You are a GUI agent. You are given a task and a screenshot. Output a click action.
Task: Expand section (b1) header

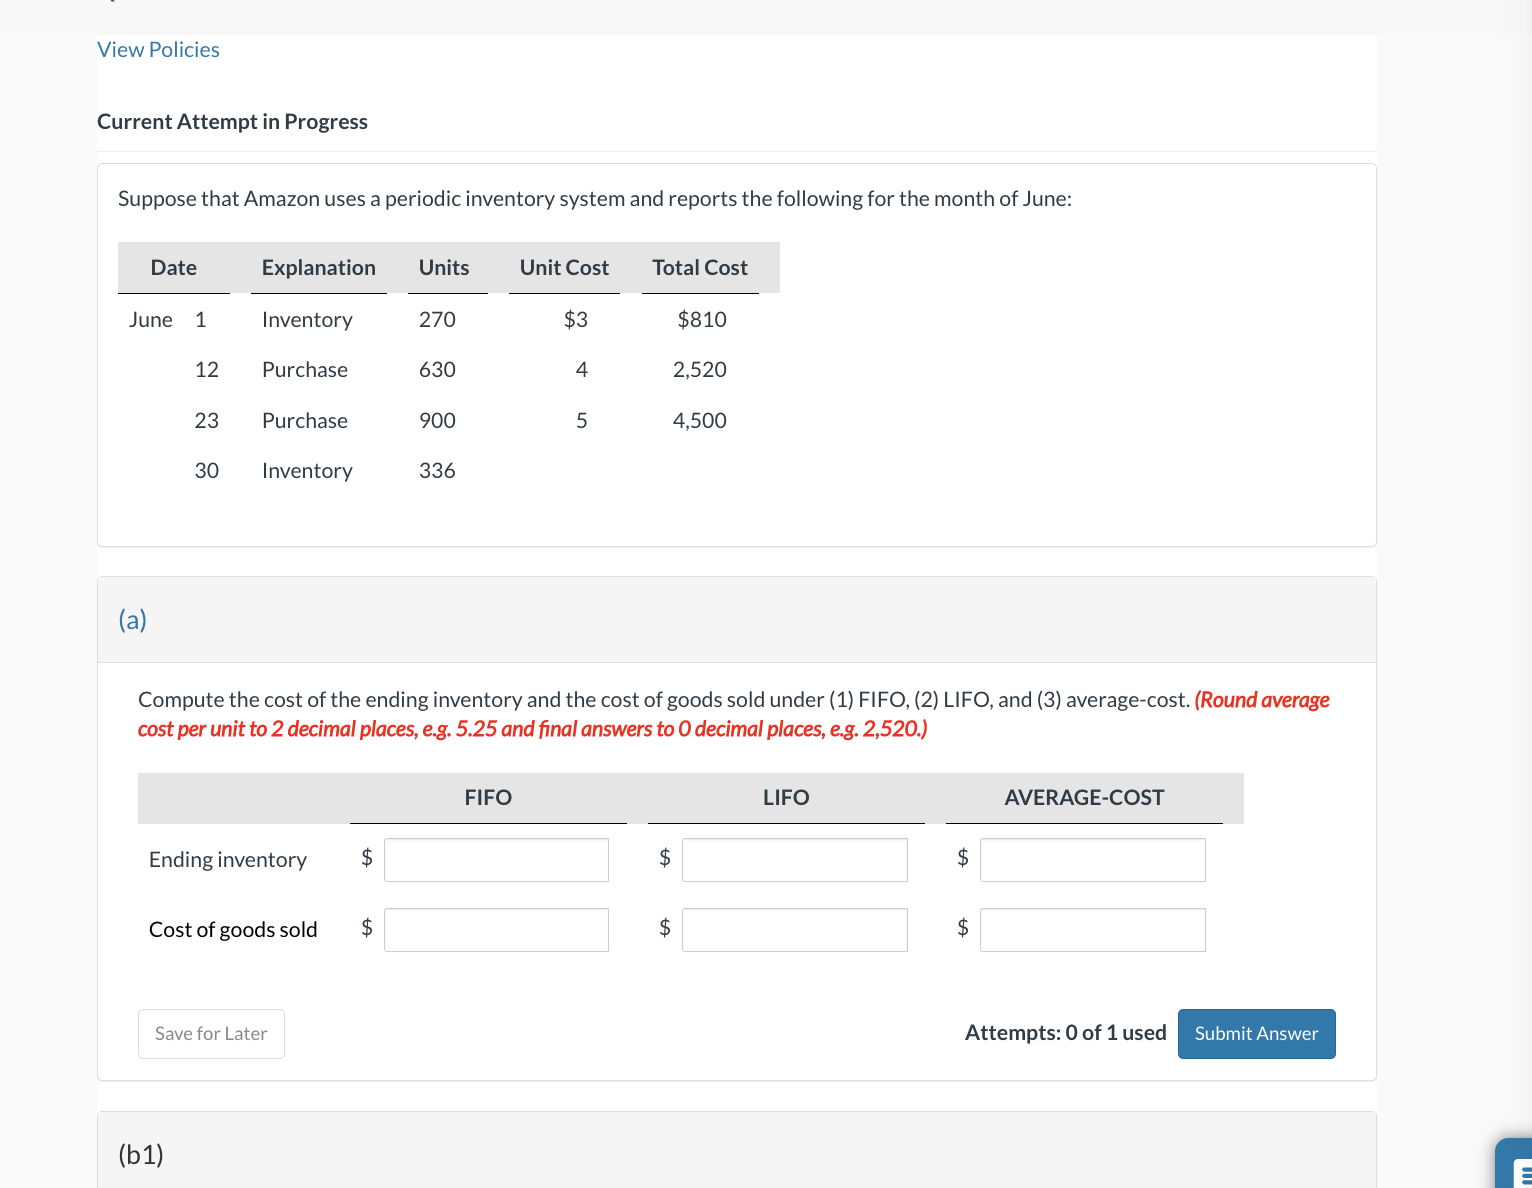tap(140, 1154)
